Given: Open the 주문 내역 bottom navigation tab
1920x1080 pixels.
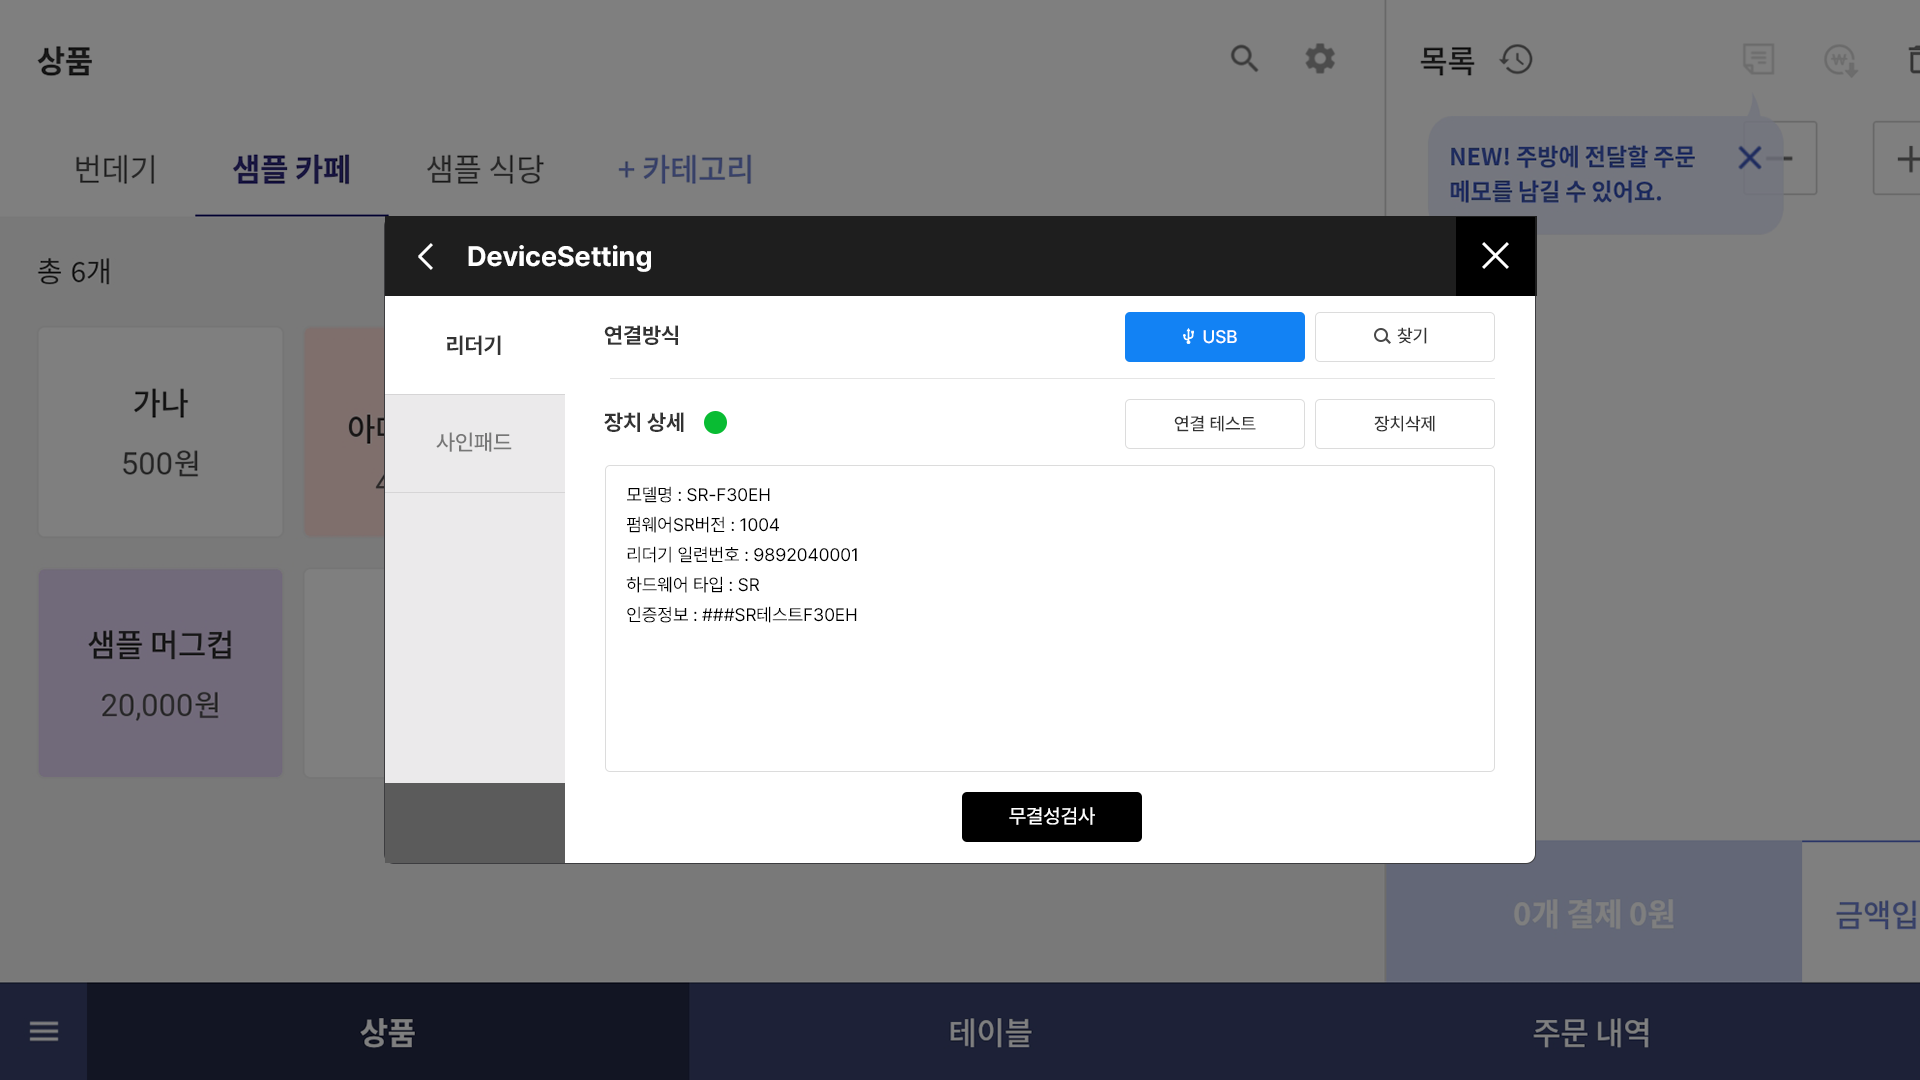Looking at the screenshot, I should 1592,1031.
